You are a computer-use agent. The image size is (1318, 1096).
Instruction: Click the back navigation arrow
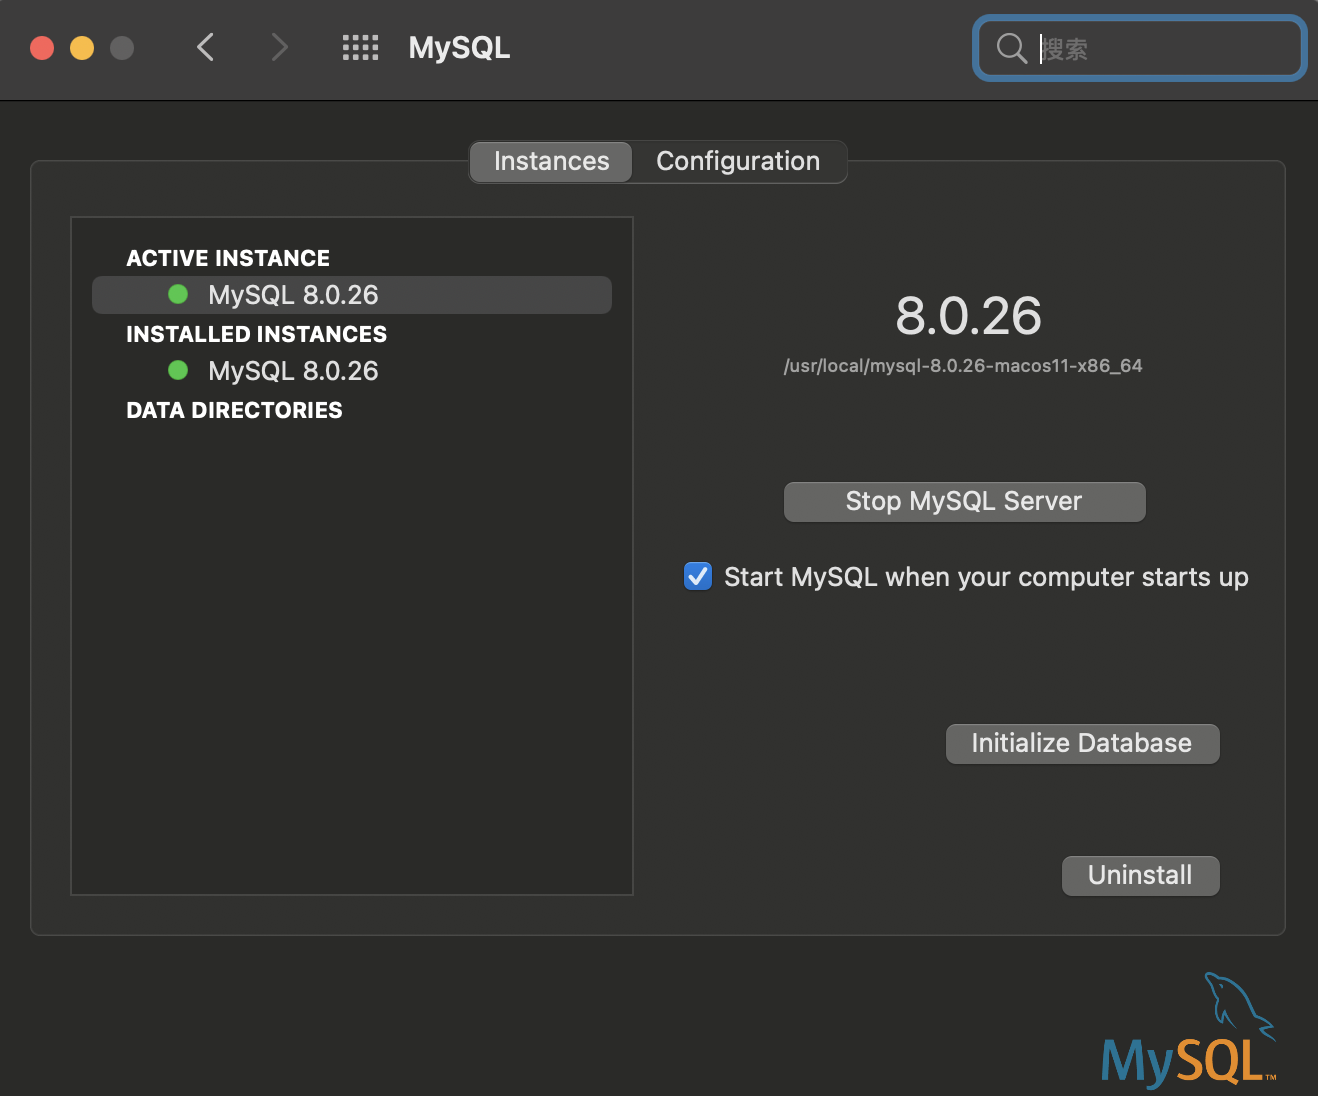(205, 47)
